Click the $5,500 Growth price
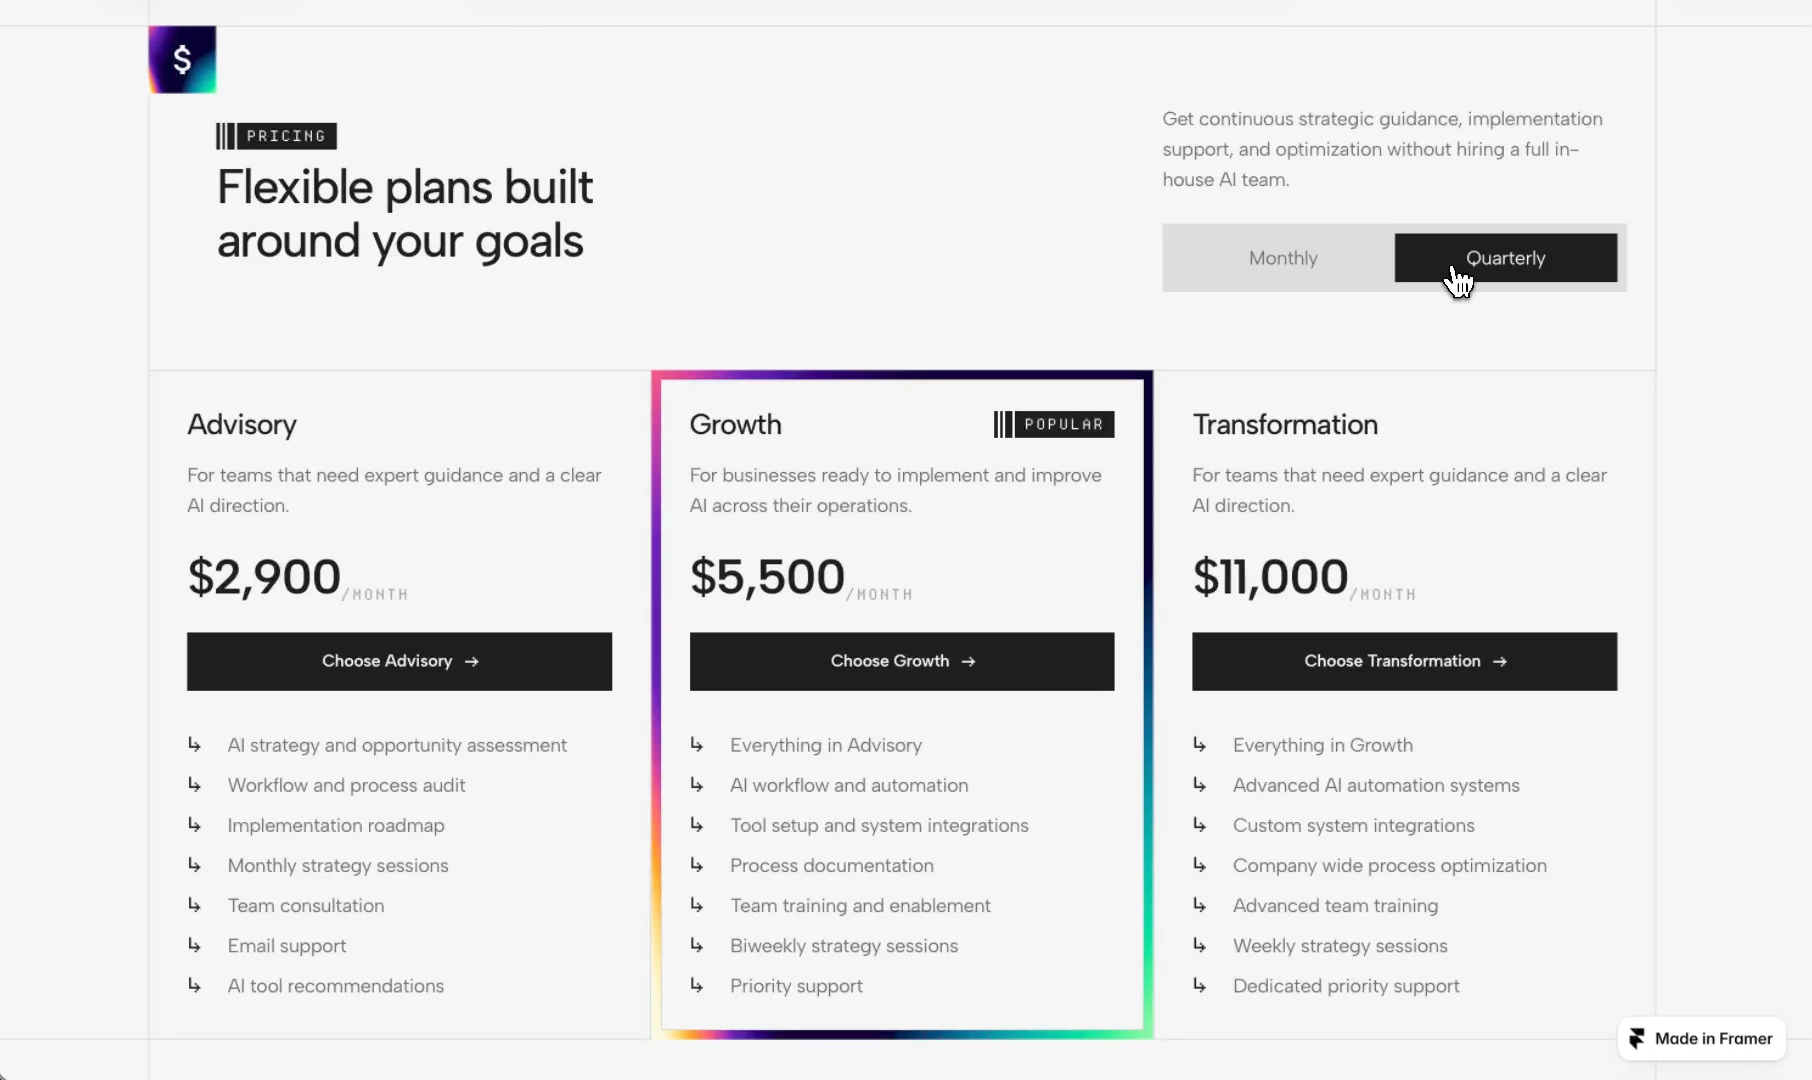This screenshot has height=1080, width=1812. point(767,577)
